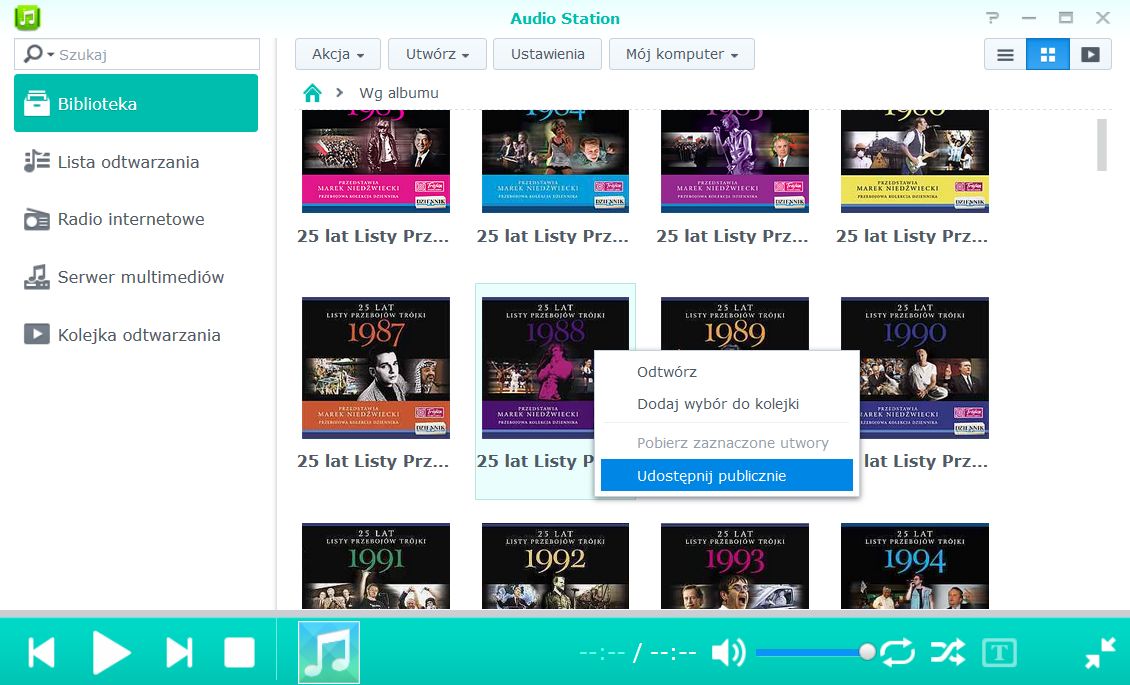Select the 1984 album cover
Viewport: 1130px width, 685px height.
click(x=555, y=161)
